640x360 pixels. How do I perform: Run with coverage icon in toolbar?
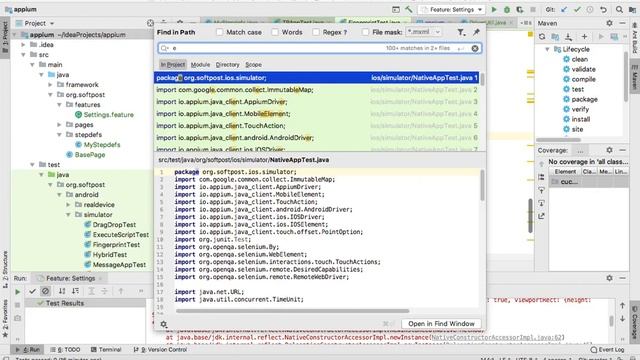[520, 9]
